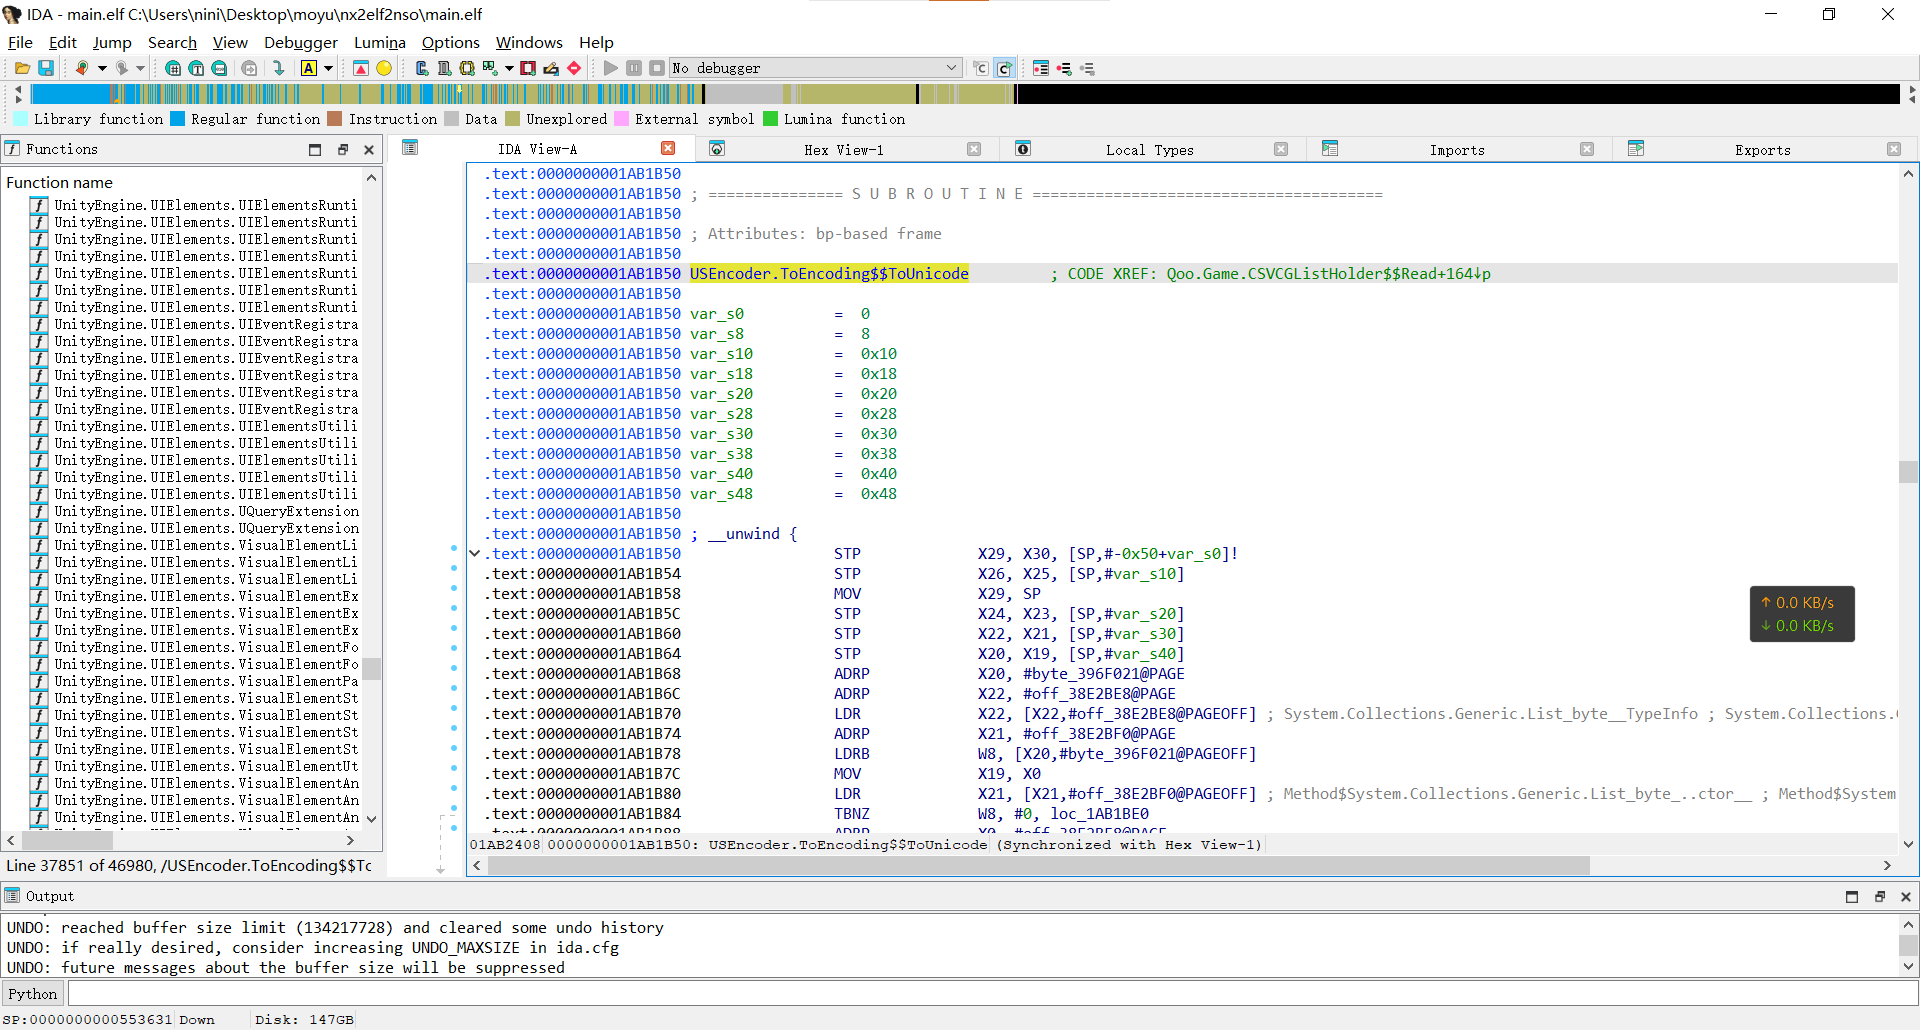Click the pencil edit toolbar icon
The height and width of the screenshot is (1030, 1920).
click(551, 68)
